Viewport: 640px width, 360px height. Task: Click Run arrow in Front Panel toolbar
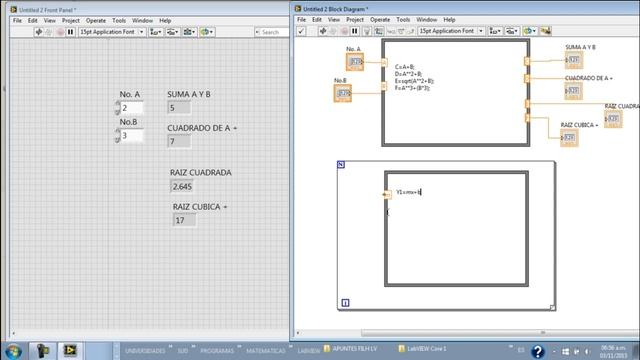pyautogui.click(x=39, y=32)
